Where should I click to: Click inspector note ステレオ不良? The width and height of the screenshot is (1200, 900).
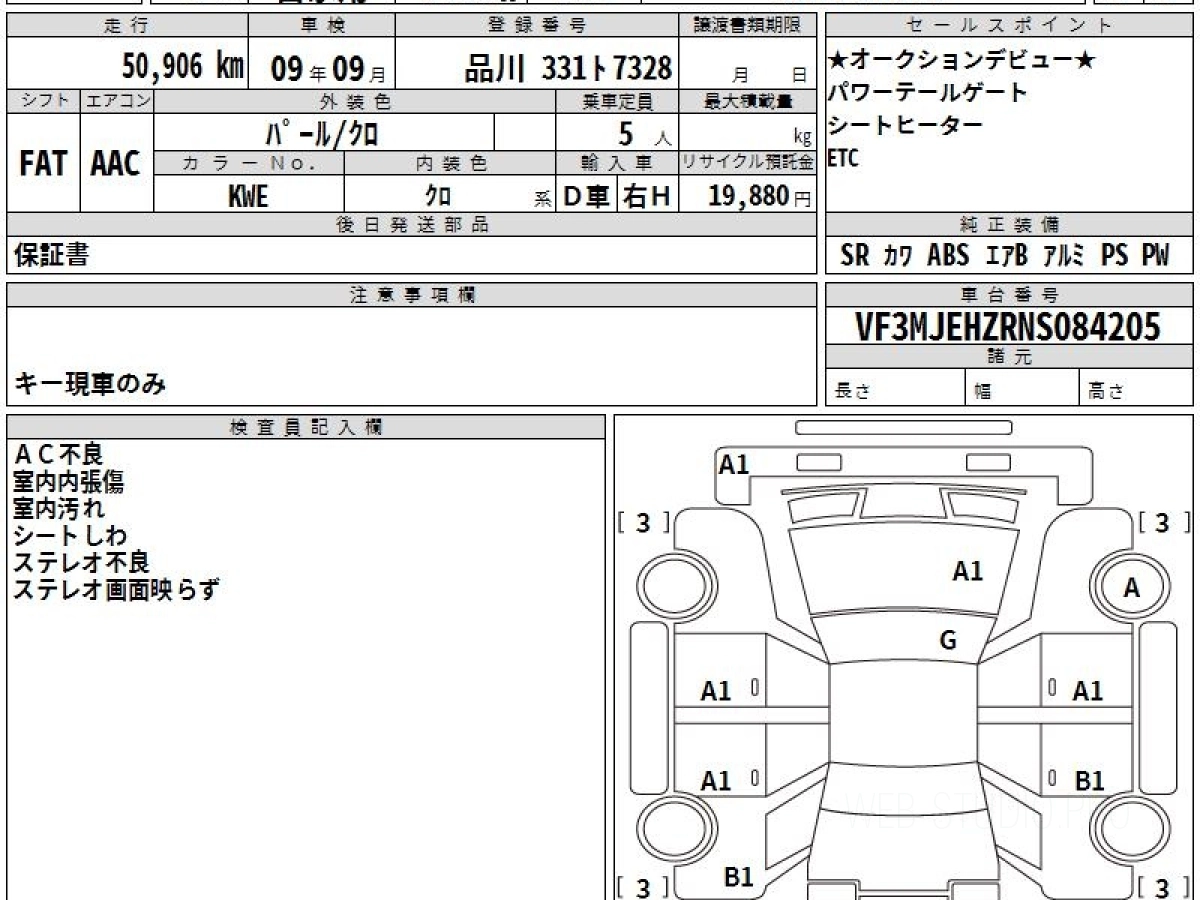(x=81, y=563)
